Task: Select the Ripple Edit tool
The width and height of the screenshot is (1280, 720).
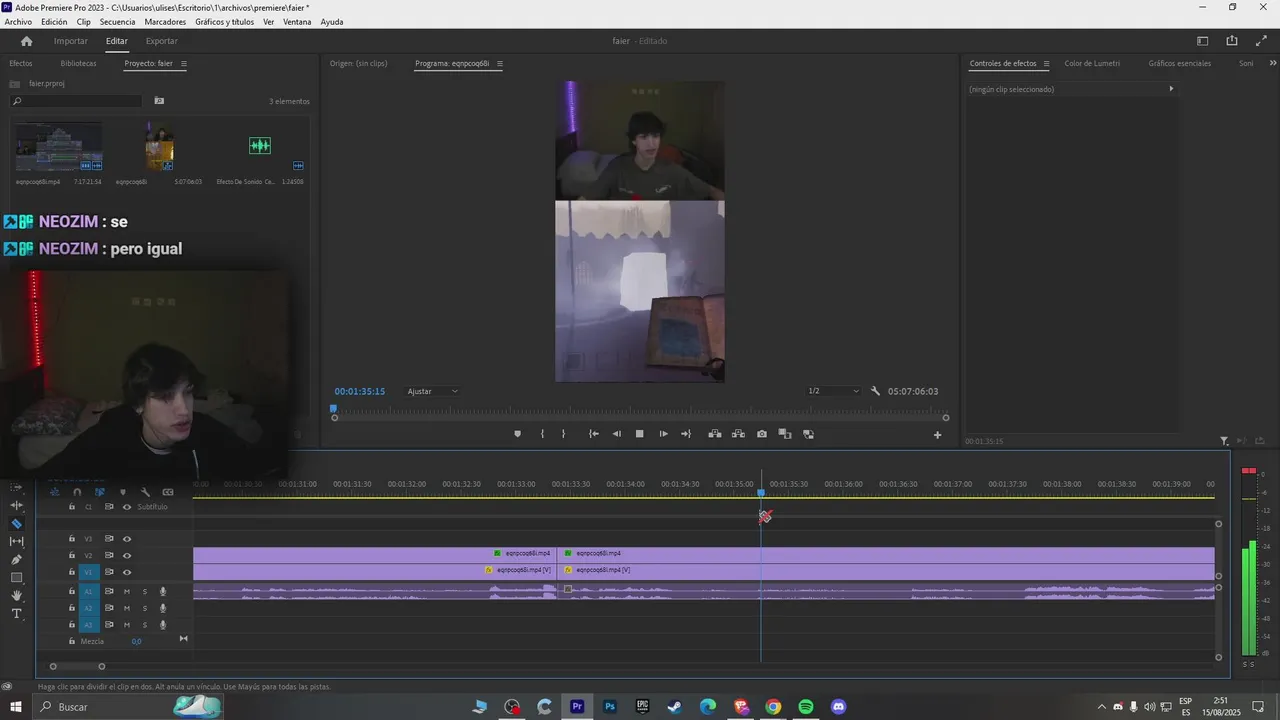Action: (16, 505)
